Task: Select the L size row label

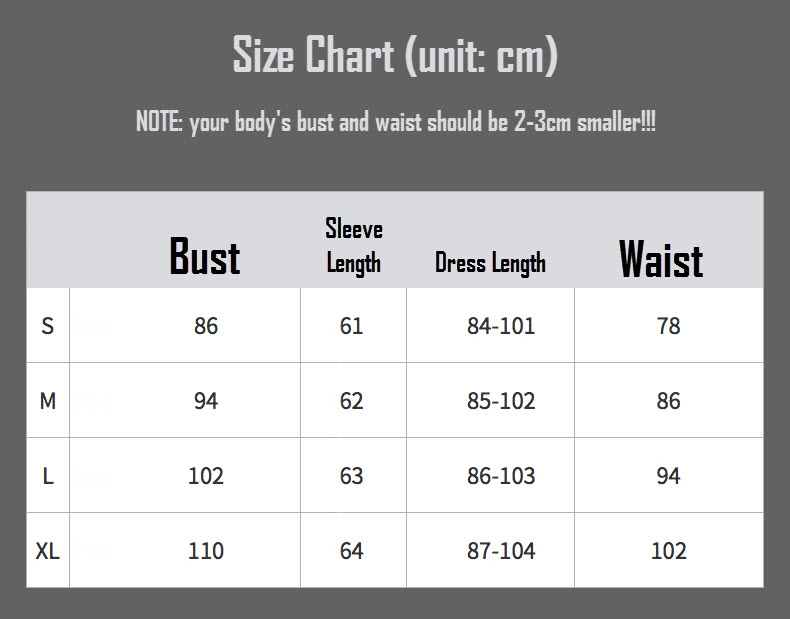Action: [47, 476]
